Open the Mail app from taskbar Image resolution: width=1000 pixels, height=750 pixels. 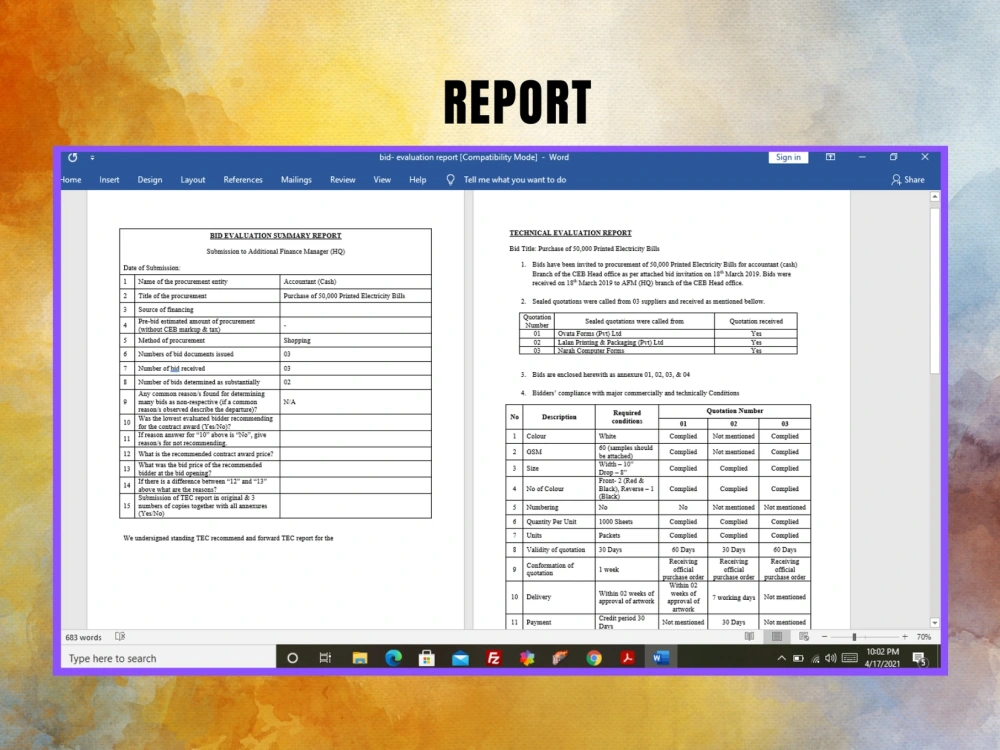pyautogui.click(x=460, y=658)
